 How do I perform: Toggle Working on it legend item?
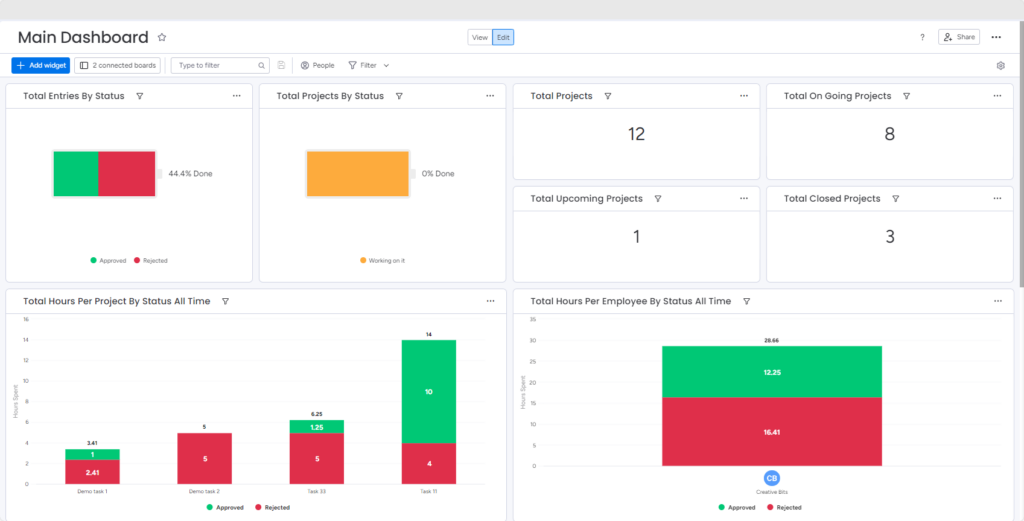coord(383,260)
